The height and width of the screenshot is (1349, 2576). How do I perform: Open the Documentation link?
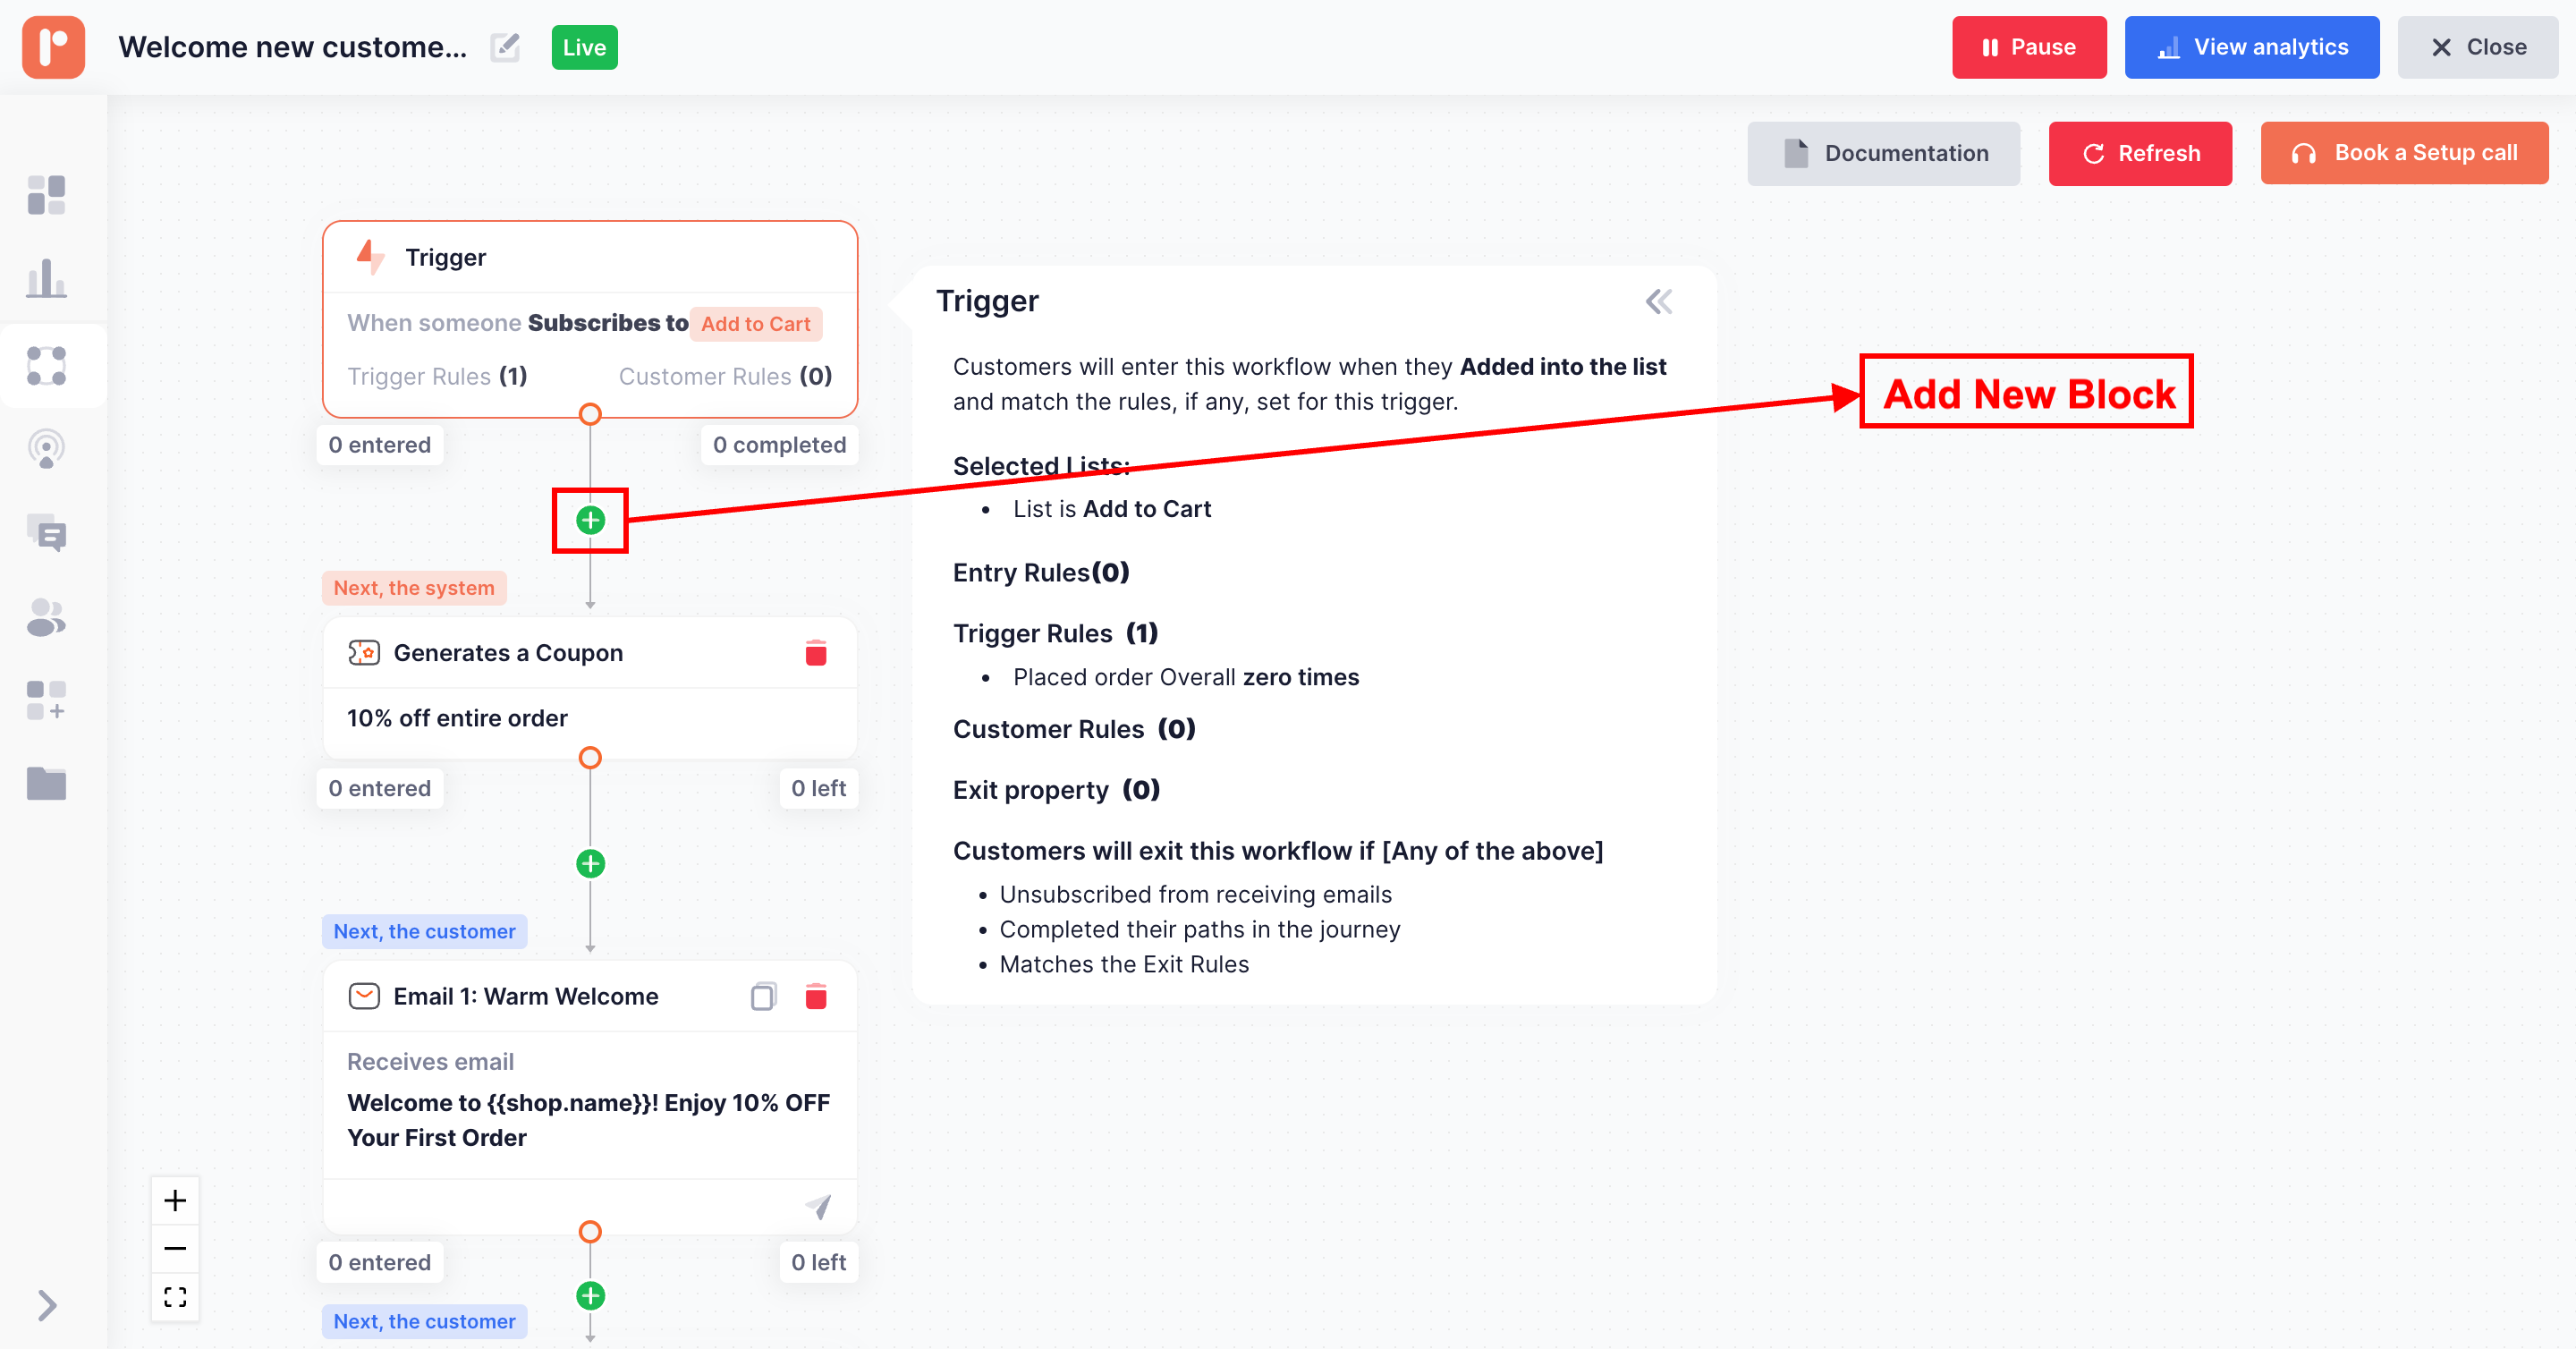pos(1883,153)
